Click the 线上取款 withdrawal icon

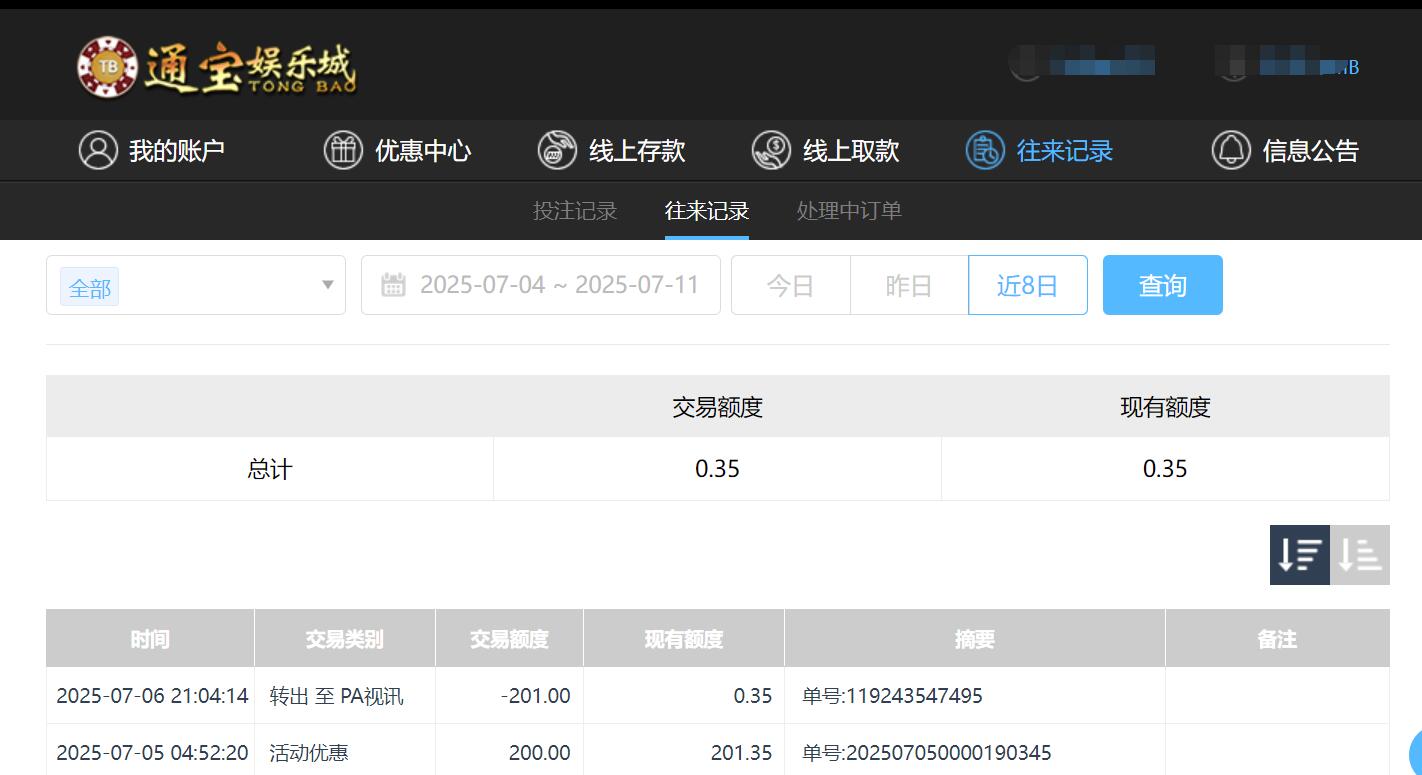tap(770, 150)
